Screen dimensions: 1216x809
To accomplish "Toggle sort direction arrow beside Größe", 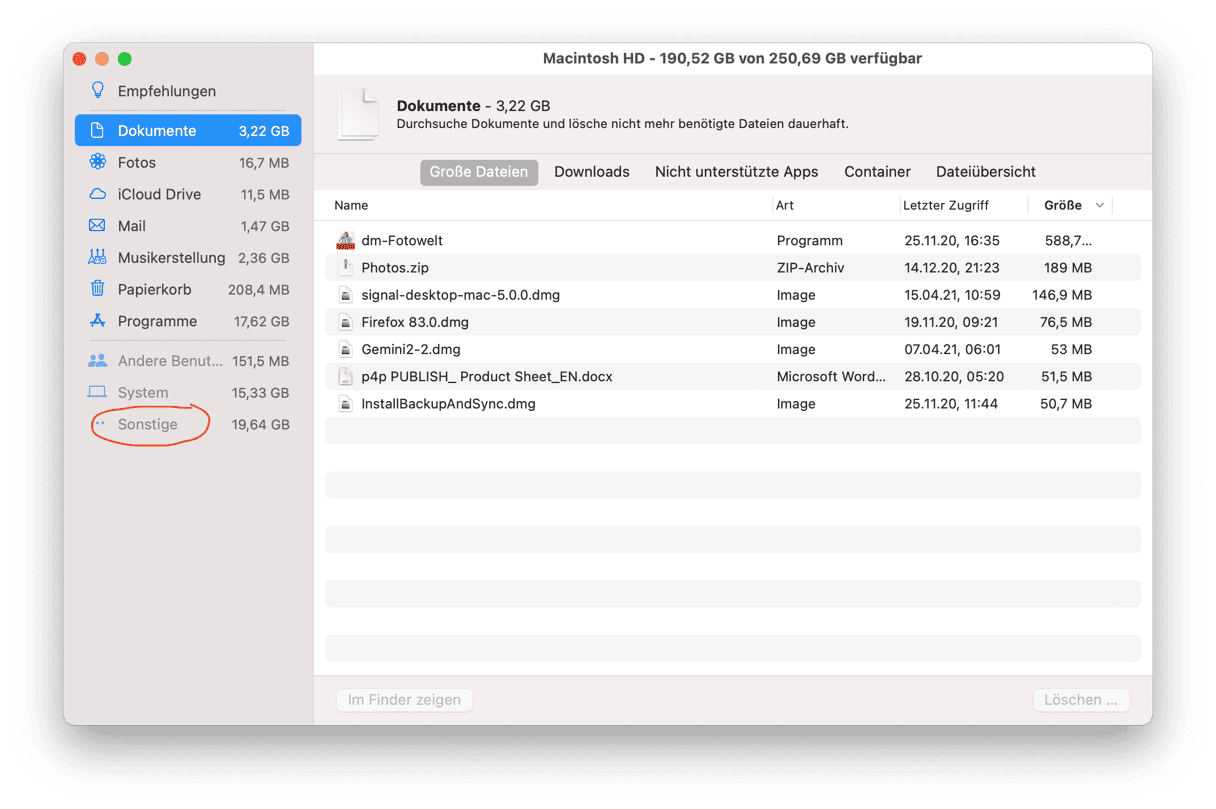I will (1100, 206).
